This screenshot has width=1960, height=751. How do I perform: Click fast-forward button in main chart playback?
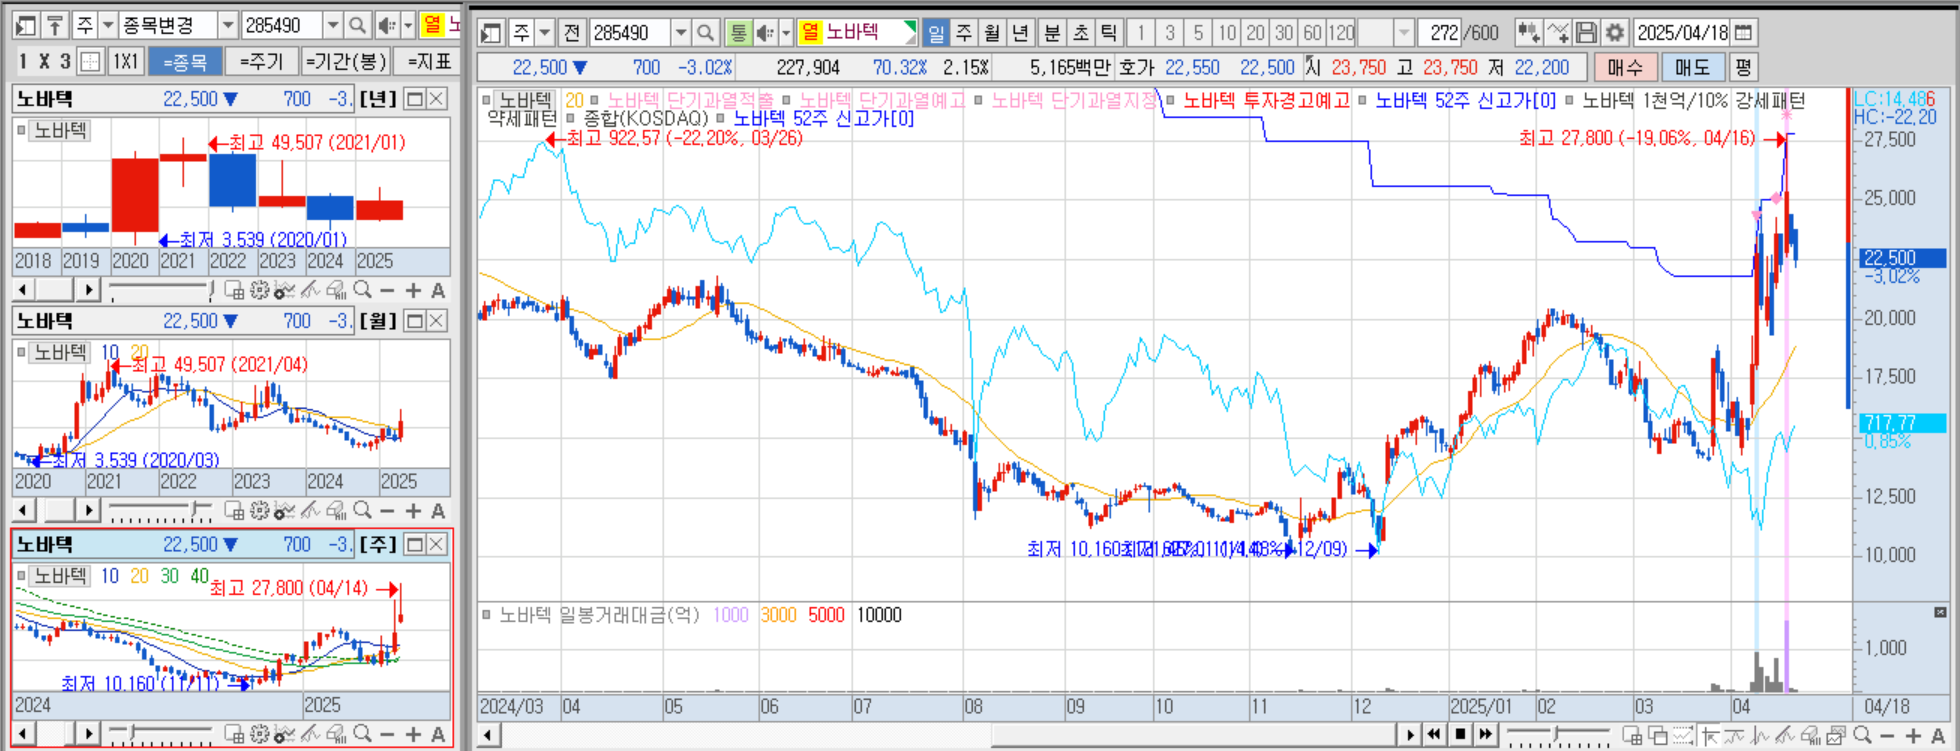[1486, 735]
